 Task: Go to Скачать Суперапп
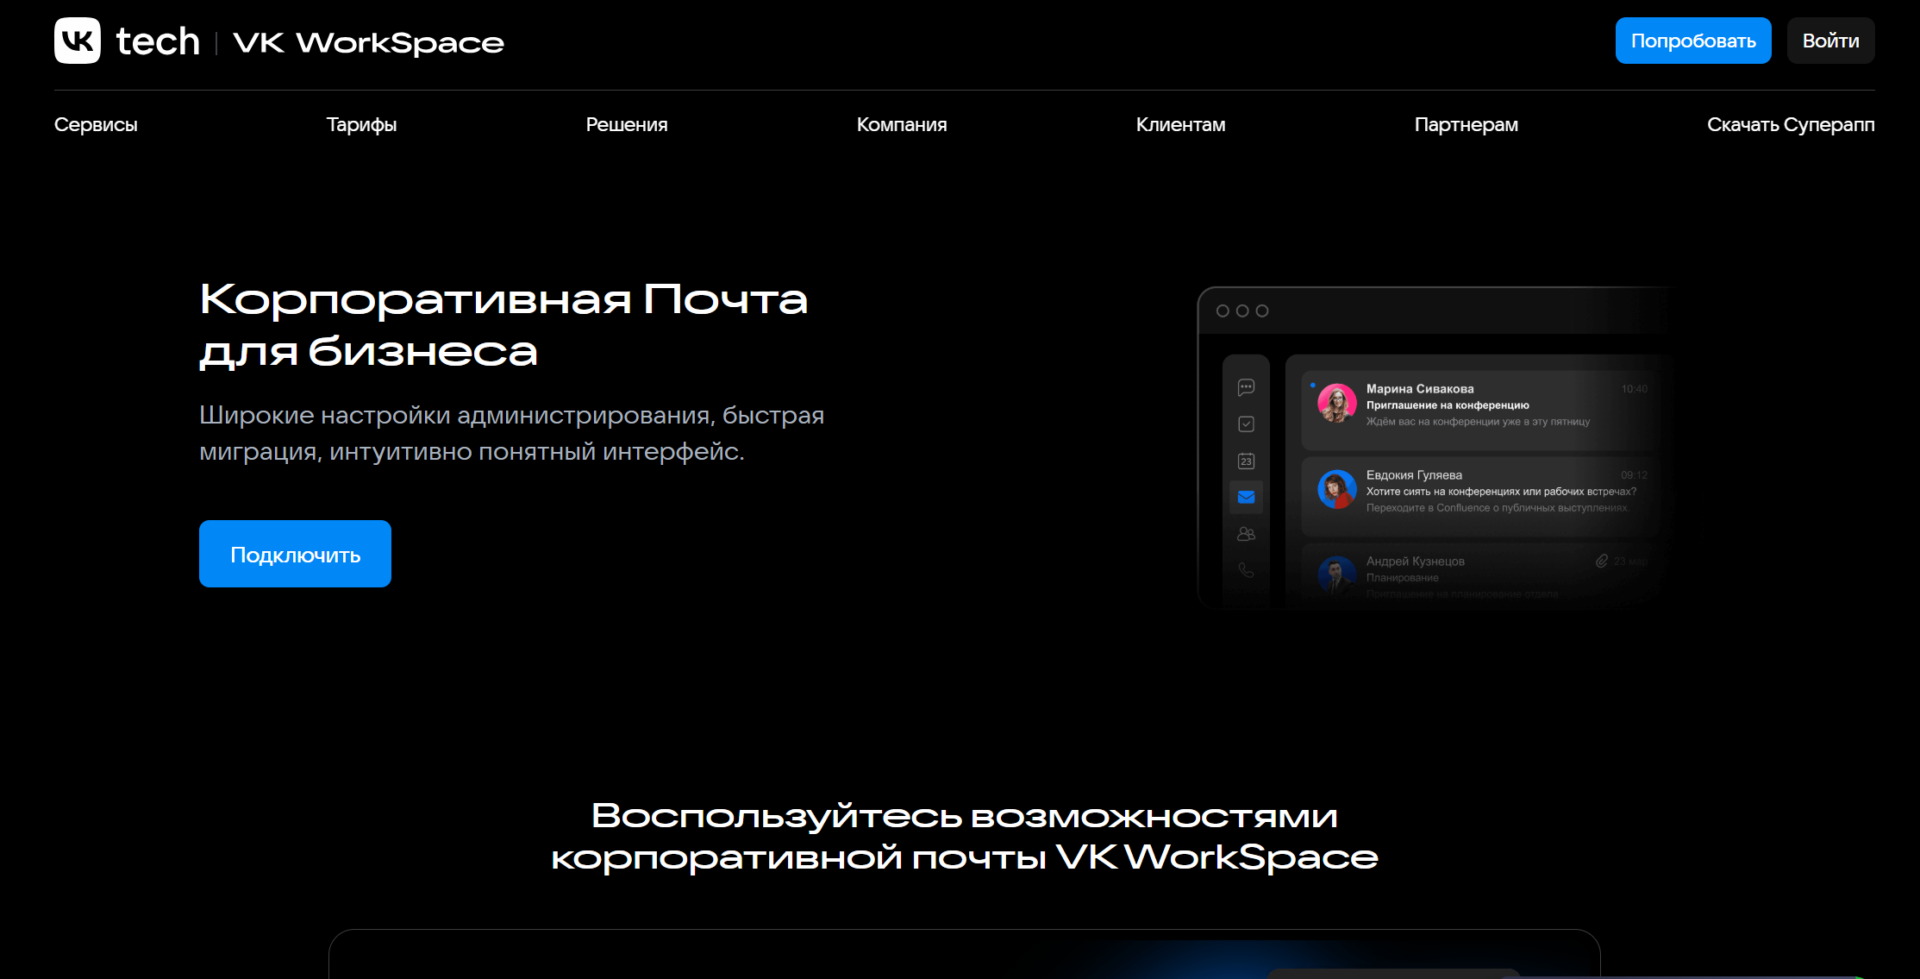click(1791, 125)
